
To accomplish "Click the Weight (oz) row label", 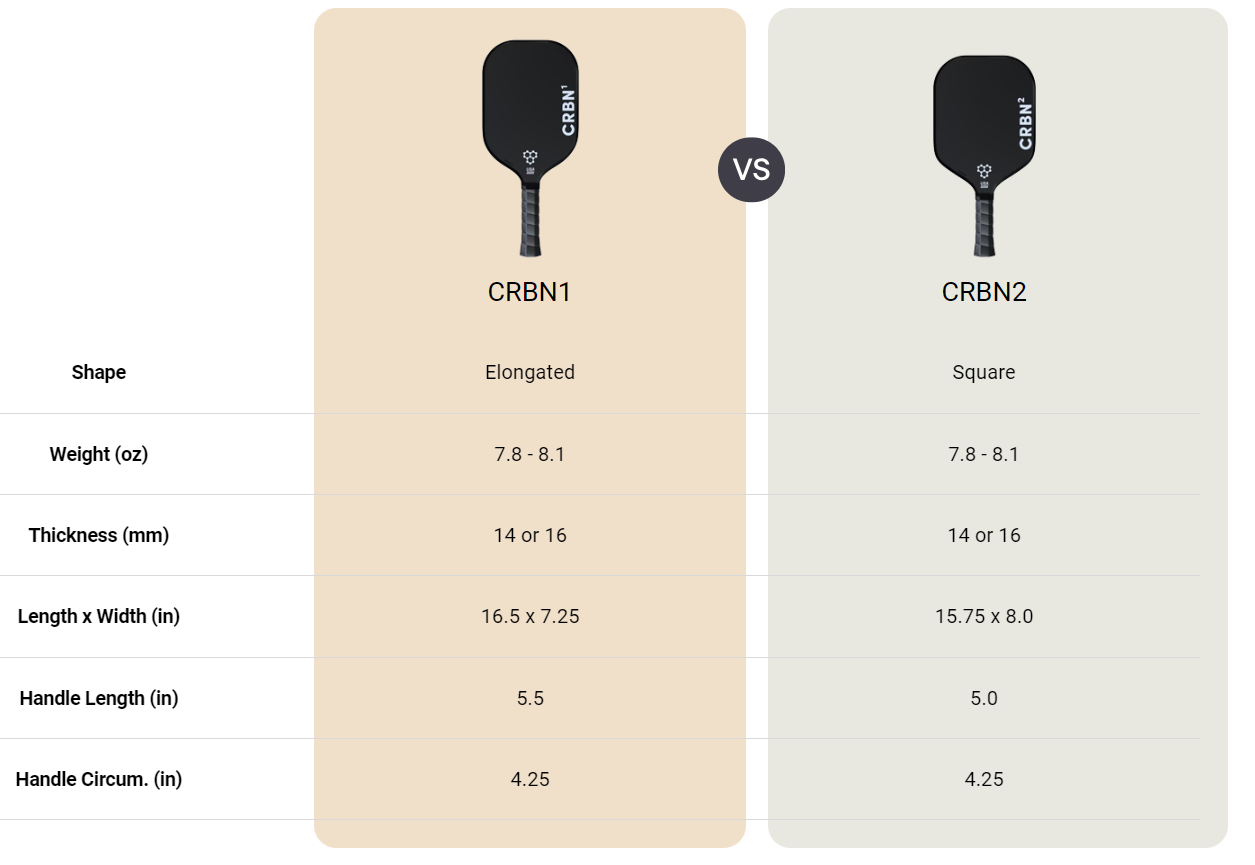I will pyautogui.click(x=99, y=454).
